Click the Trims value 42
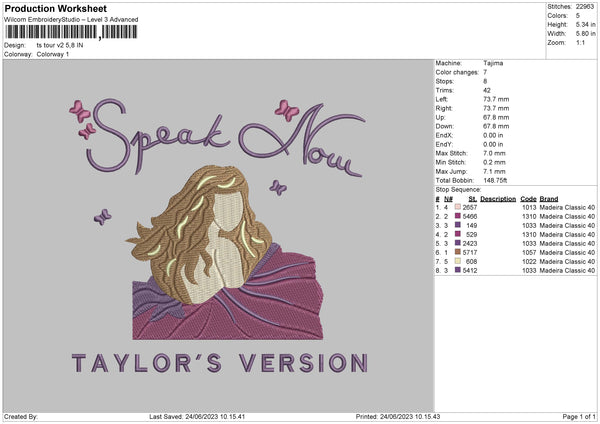Image resolution: width=600 pixels, height=424 pixels. click(487, 90)
